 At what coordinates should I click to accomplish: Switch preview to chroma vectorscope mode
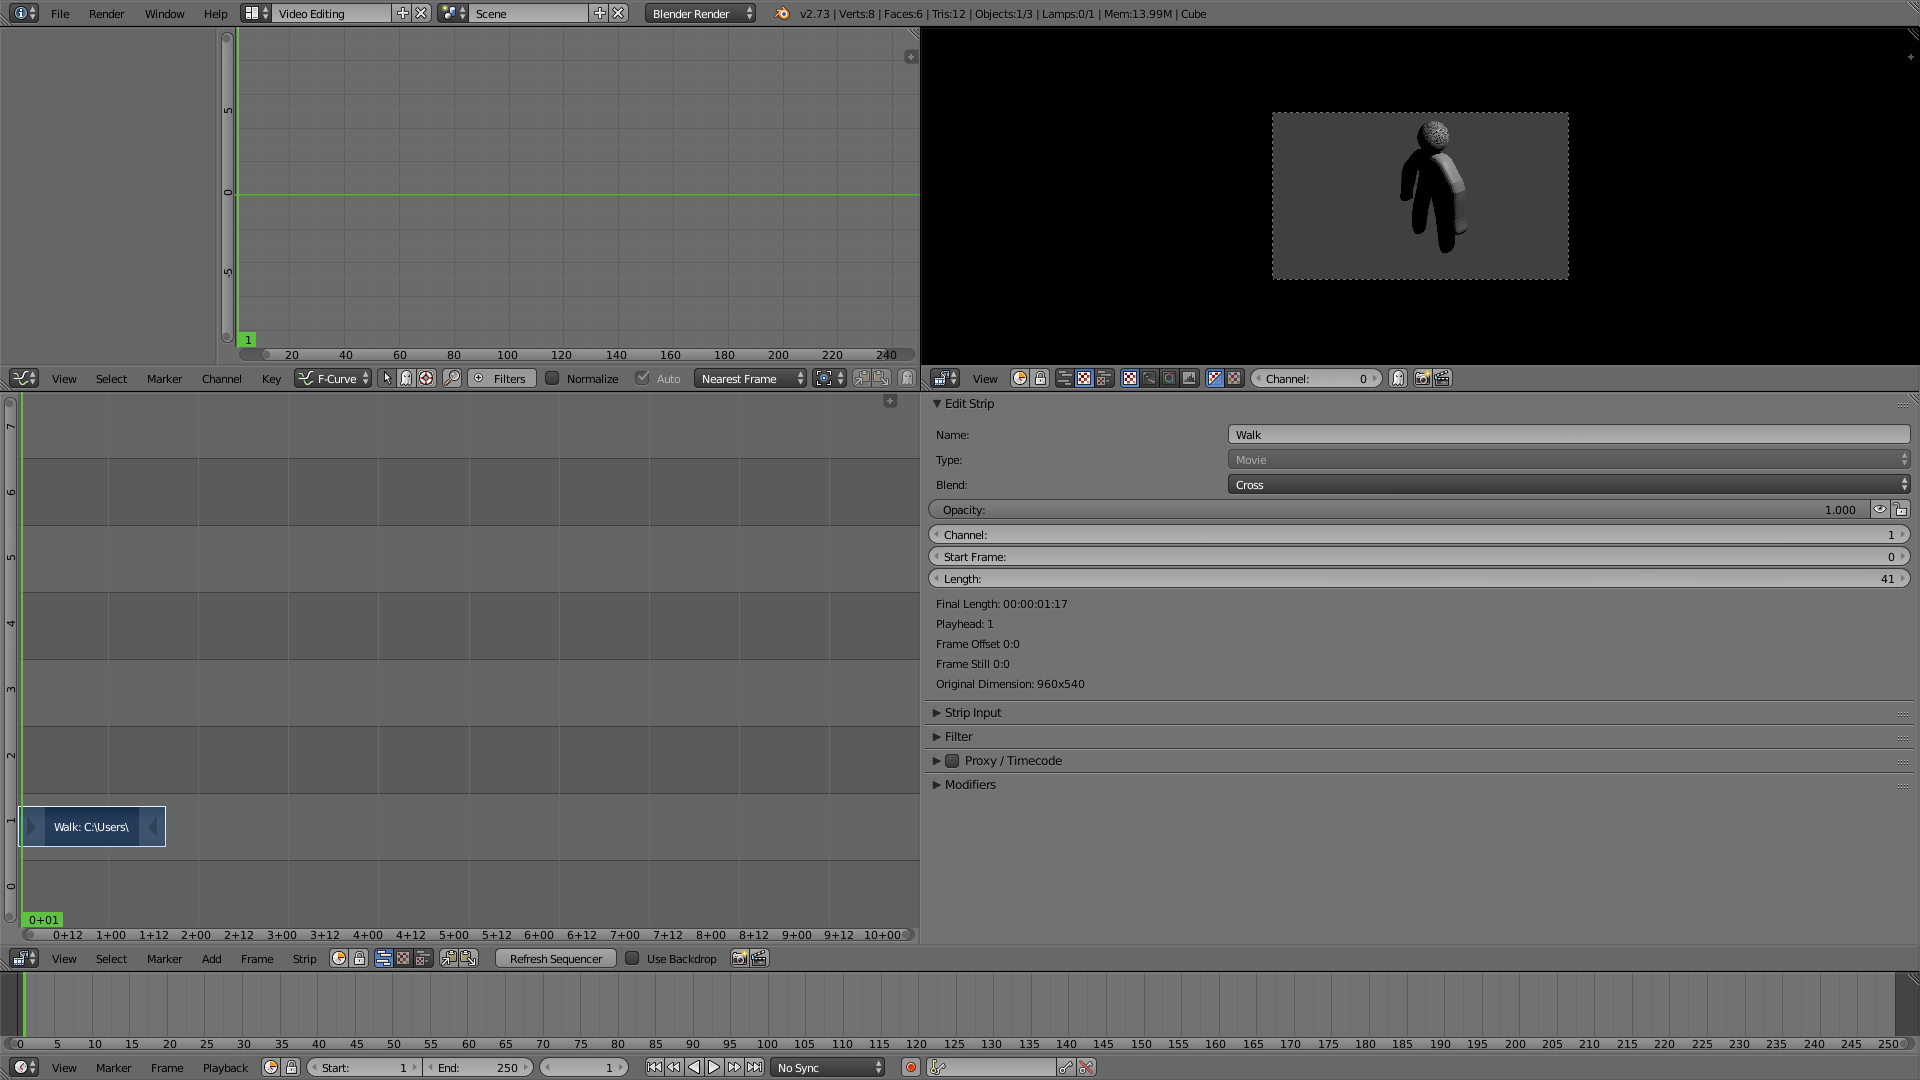point(1168,378)
